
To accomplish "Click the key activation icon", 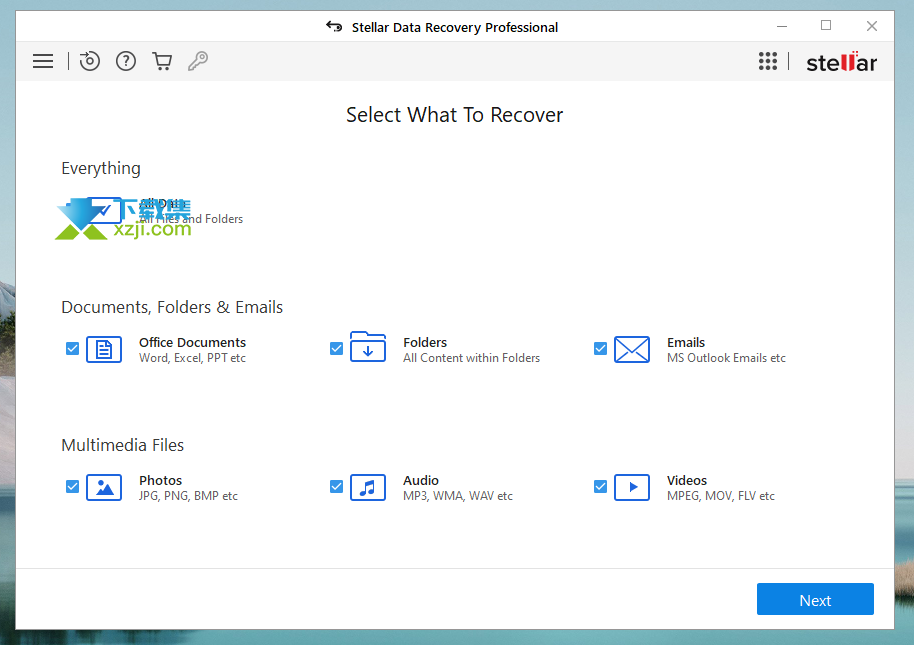I will [198, 61].
